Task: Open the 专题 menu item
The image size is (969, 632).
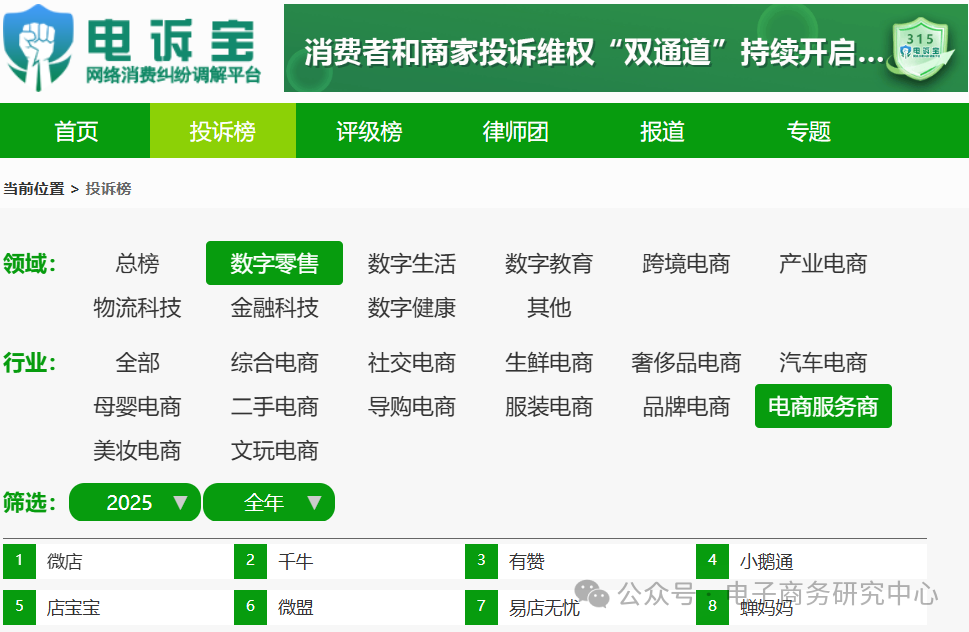Action: [x=808, y=130]
